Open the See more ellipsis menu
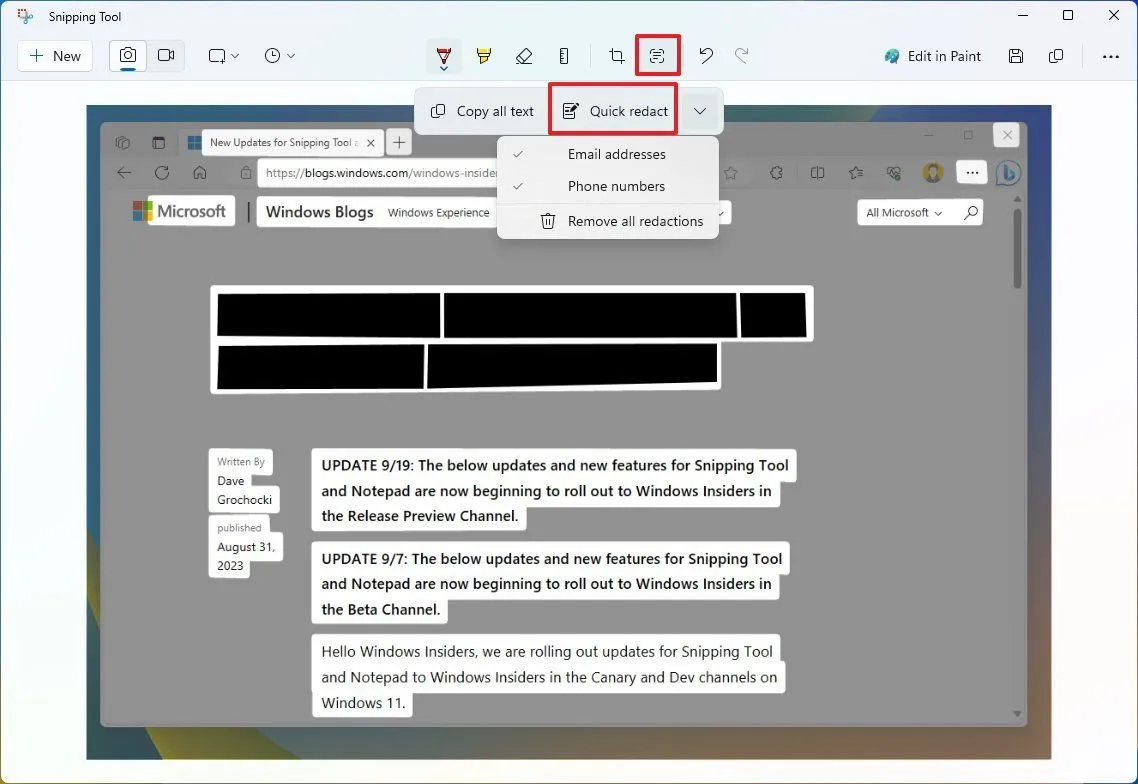Image resolution: width=1138 pixels, height=784 pixels. 1110,56
